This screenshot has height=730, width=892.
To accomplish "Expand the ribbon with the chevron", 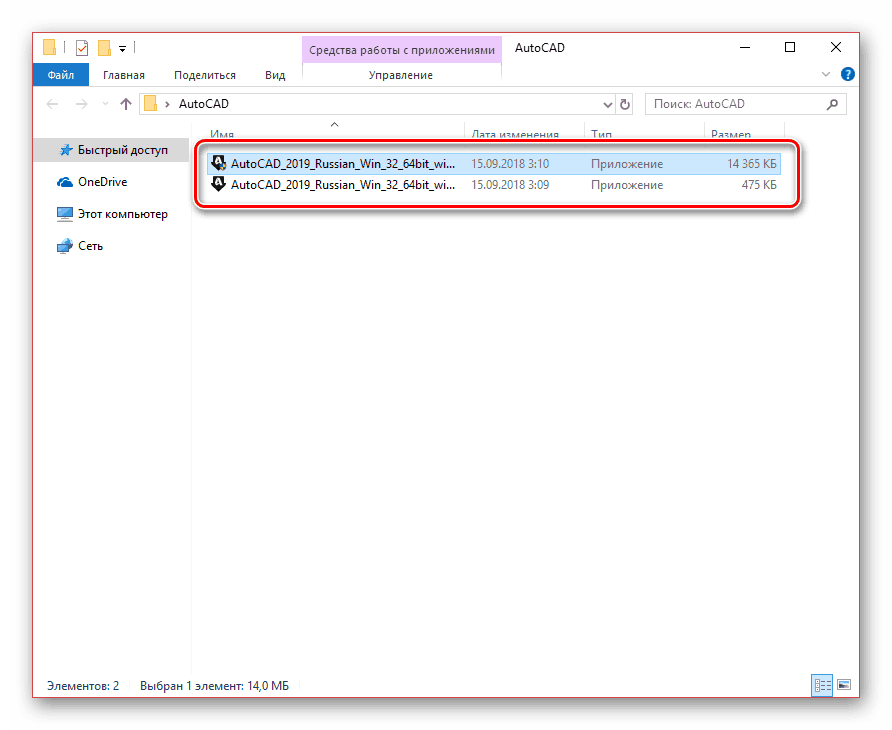I will pyautogui.click(x=826, y=75).
